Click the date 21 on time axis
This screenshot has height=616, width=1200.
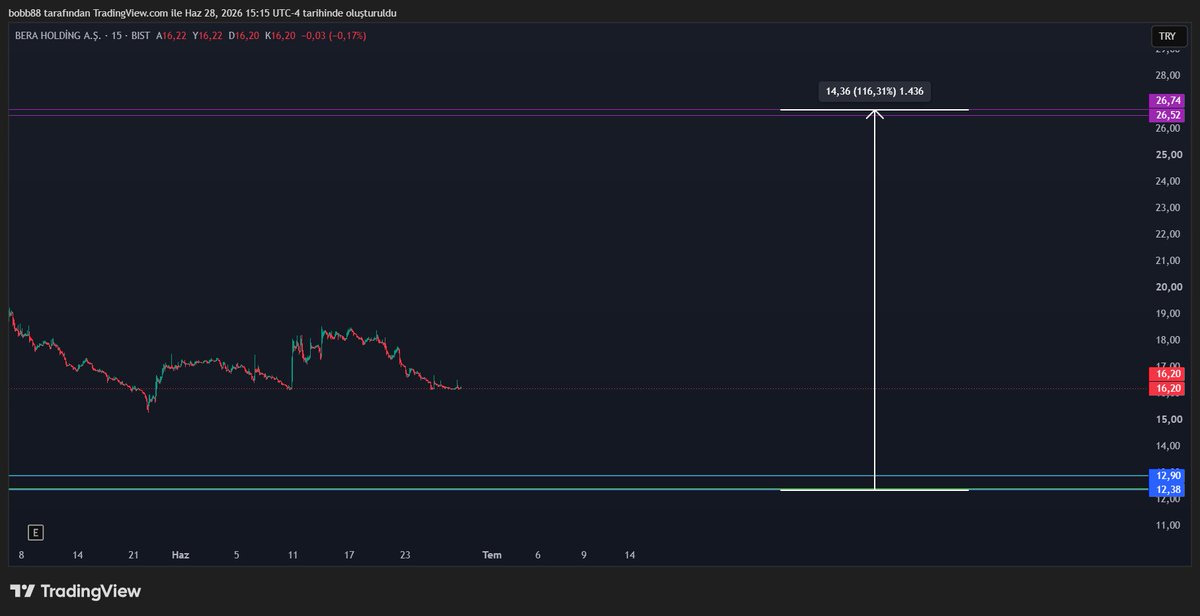[133, 554]
